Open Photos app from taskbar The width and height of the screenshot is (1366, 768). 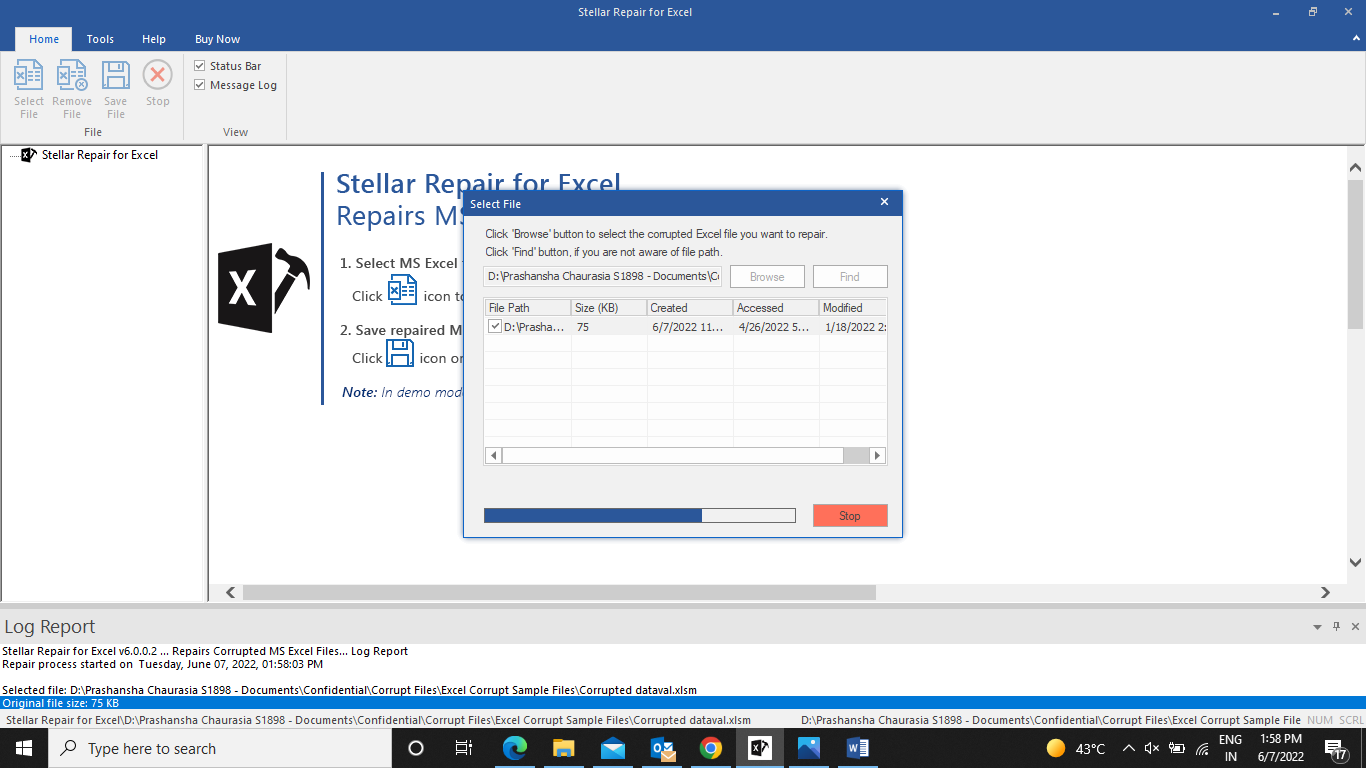point(809,748)
